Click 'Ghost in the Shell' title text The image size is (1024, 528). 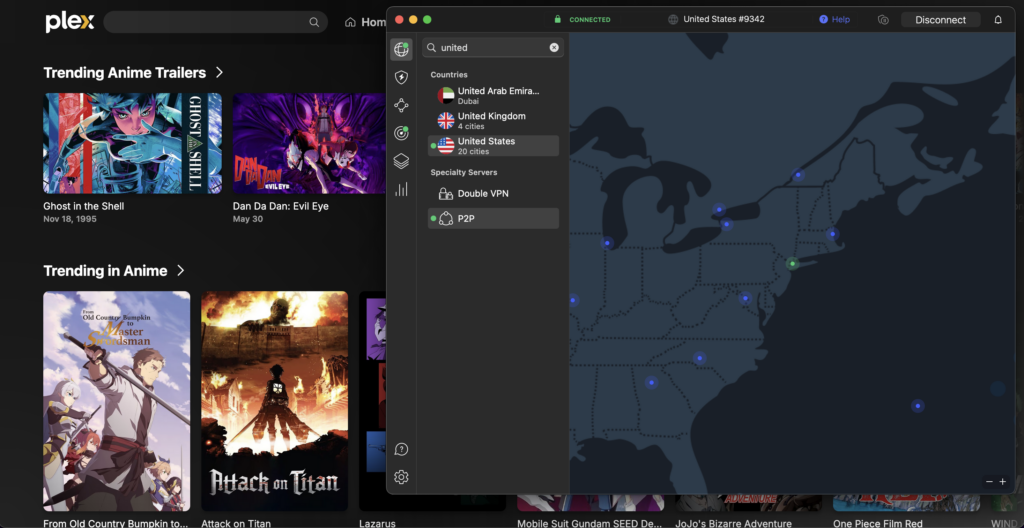coord(84,206)
